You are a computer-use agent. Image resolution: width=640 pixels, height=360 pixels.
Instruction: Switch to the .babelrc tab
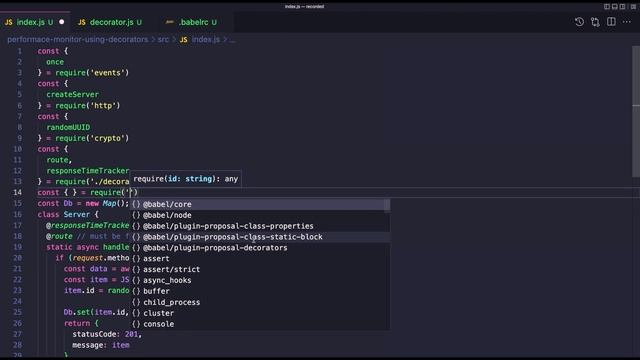pyautogui.click(x=192, y=22)
